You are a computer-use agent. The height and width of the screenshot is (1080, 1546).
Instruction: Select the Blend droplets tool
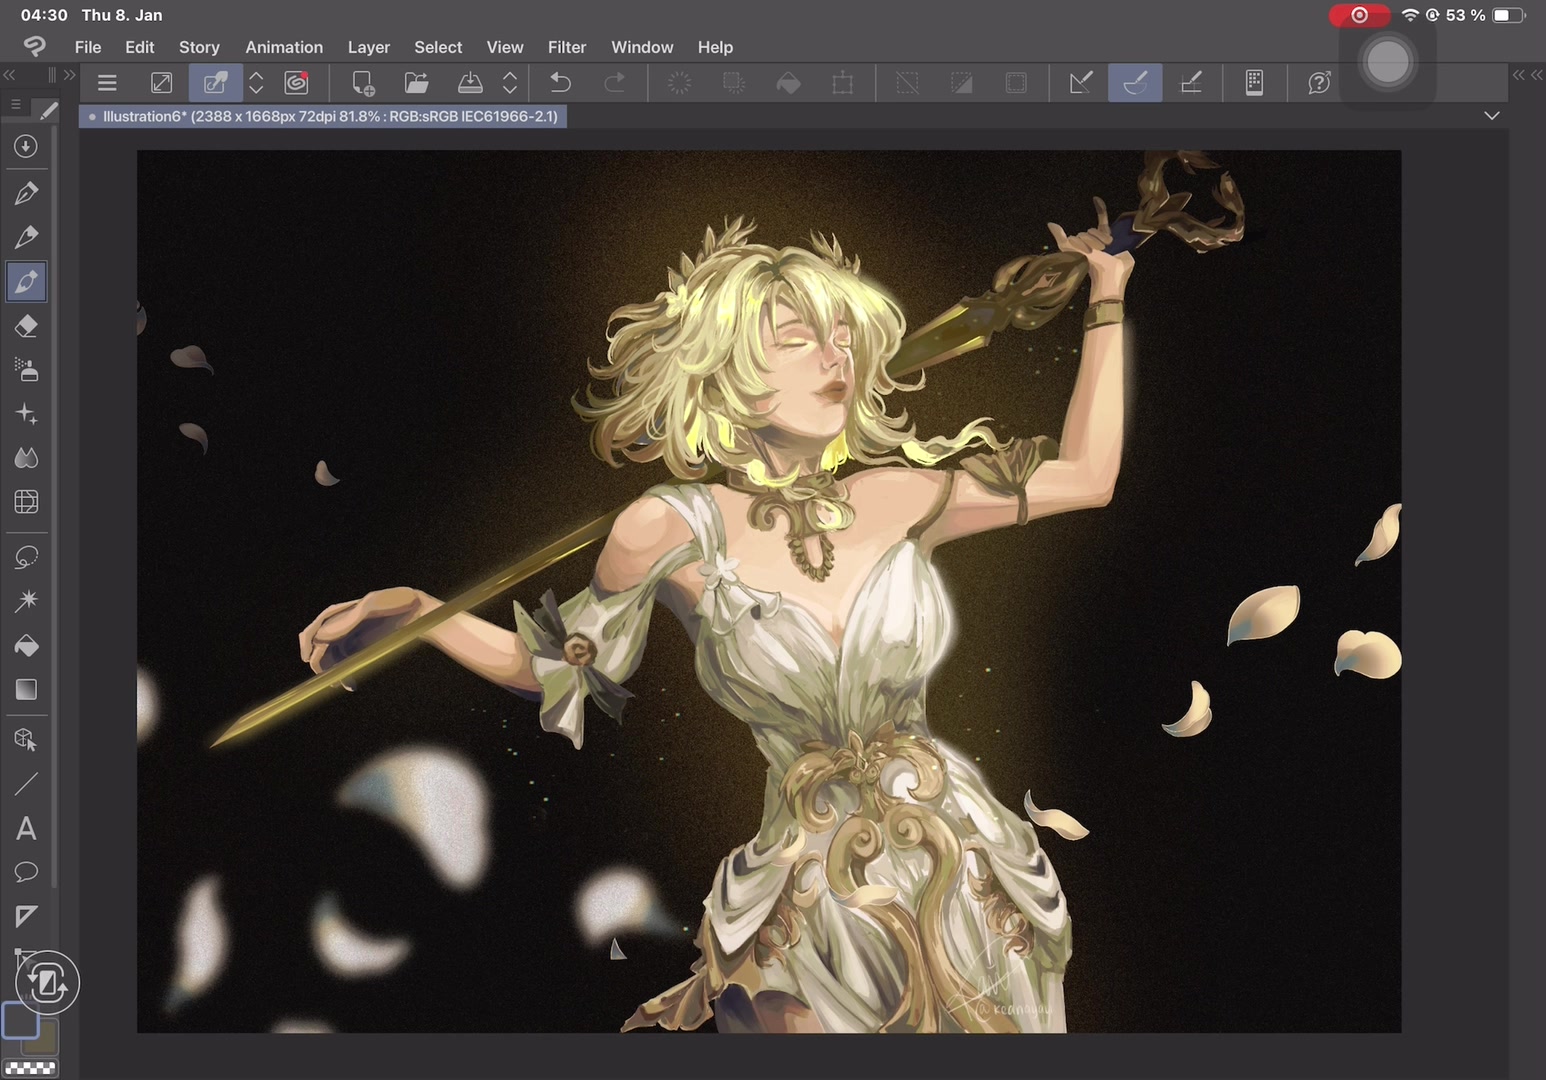pos(26,458)
